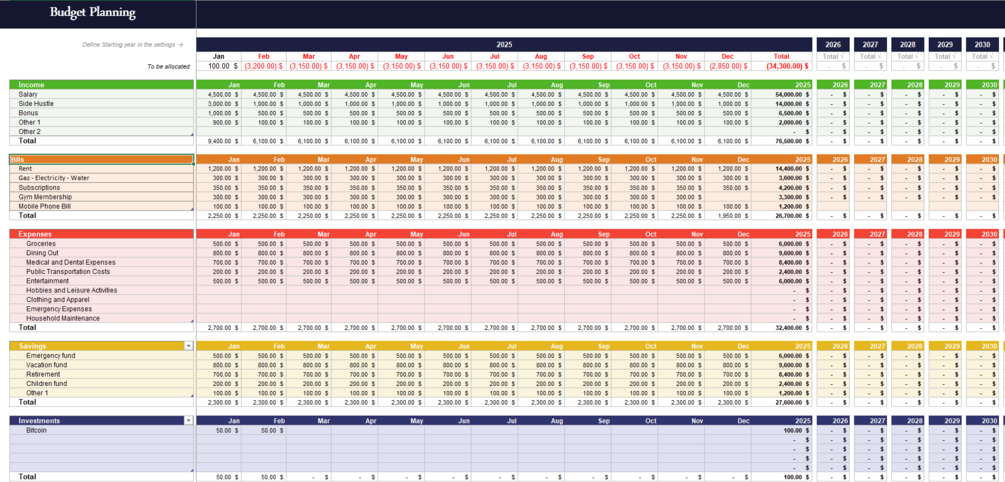The image size is (1005, 482).
Task: Click the 2029 year header in top banner
Action: coord(945,45)
